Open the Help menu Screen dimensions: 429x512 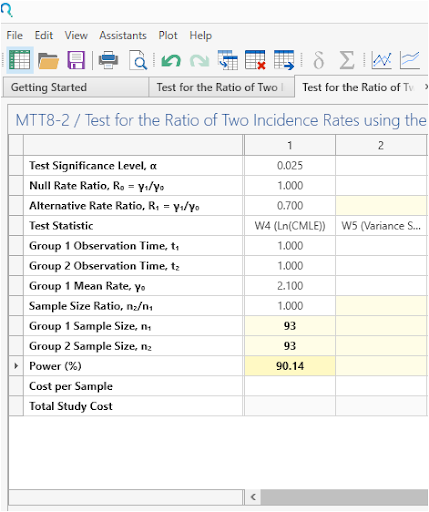(x=201, y=35)
